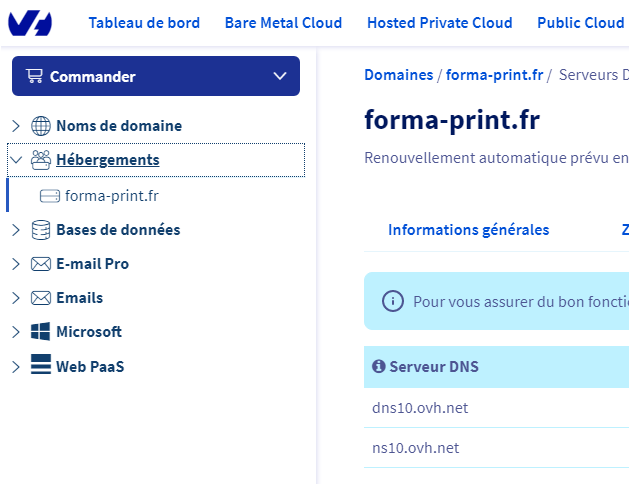
Task: Click the Web PaaS stacked bars icon
Action: (41, 366)
